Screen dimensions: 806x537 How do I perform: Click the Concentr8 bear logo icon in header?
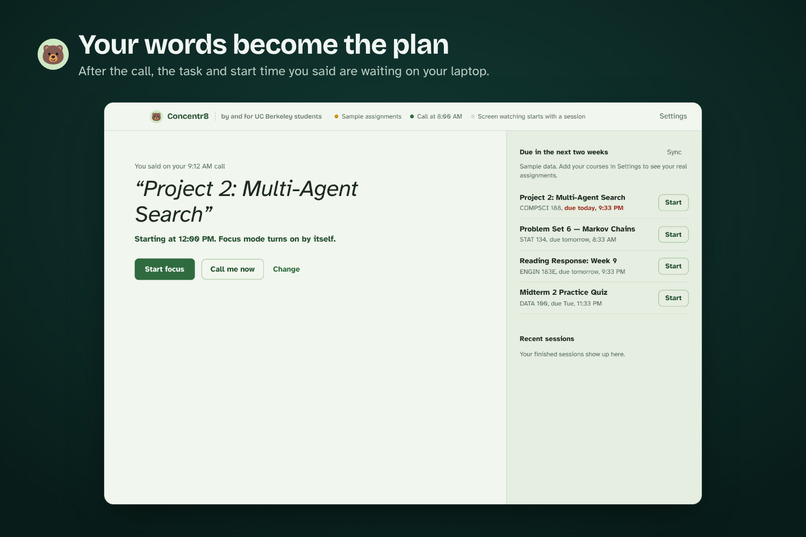(156, 117)
